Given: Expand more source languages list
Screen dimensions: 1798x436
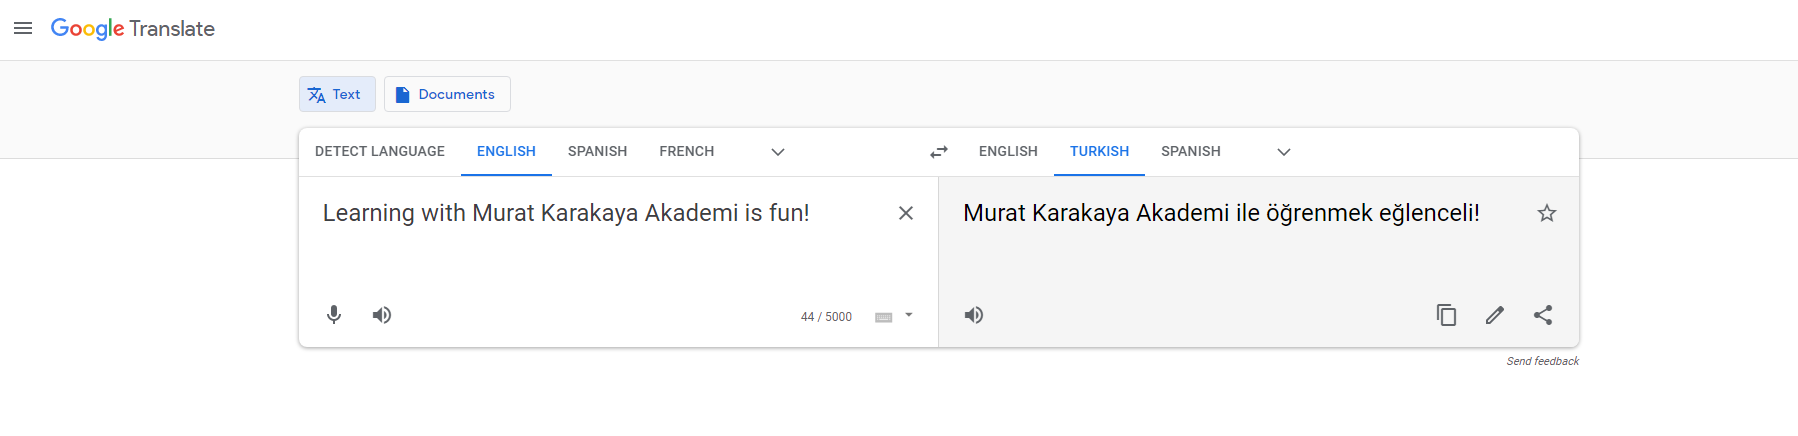Looking at the screenshot, I should (778, 152).
